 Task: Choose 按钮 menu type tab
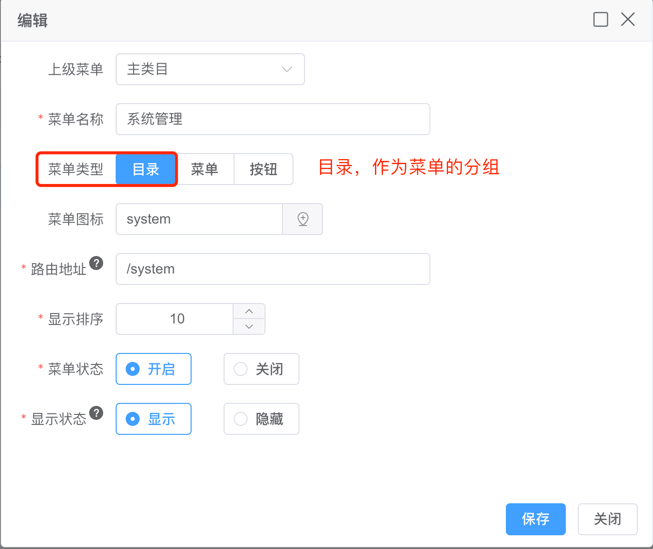click(x=263, y=169)
